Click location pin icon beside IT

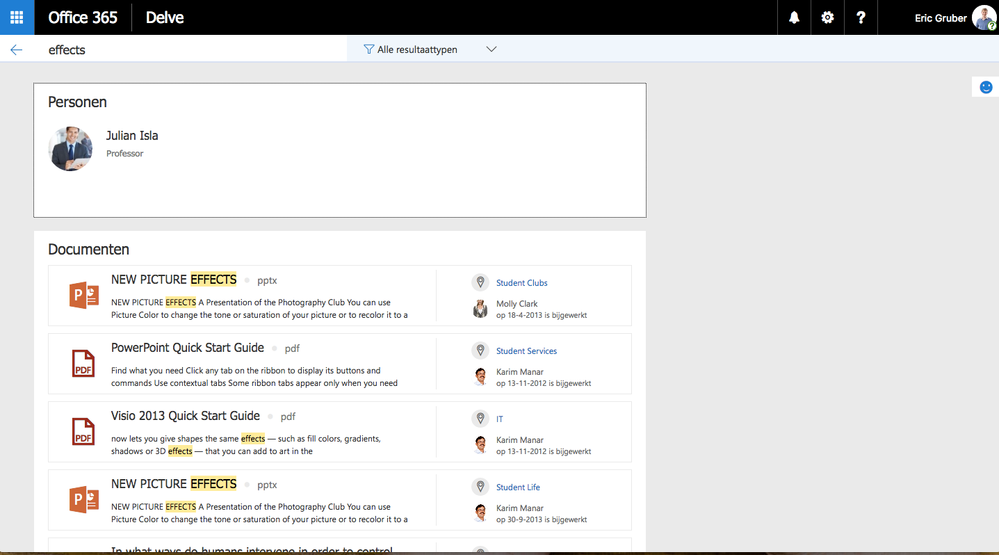pos(480,418)
